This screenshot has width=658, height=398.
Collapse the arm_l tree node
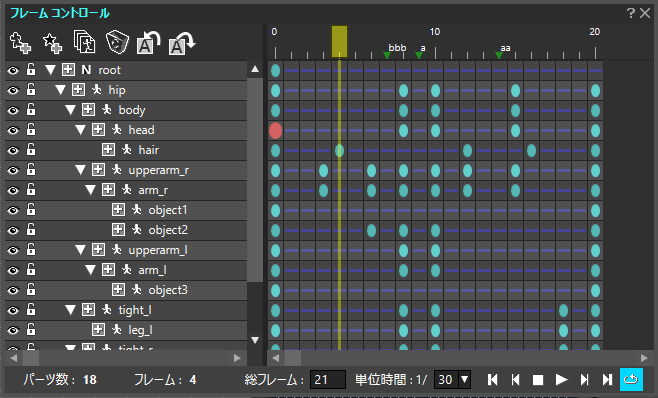[x=91, y=270]
